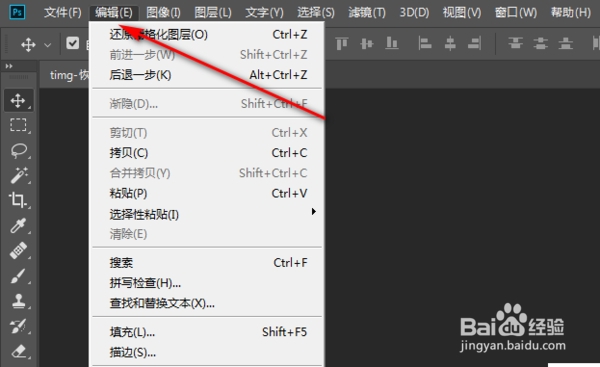Distribute bottom edges icon in options bar
This screenshot has height=367, width=600.
tap(565, 43)
